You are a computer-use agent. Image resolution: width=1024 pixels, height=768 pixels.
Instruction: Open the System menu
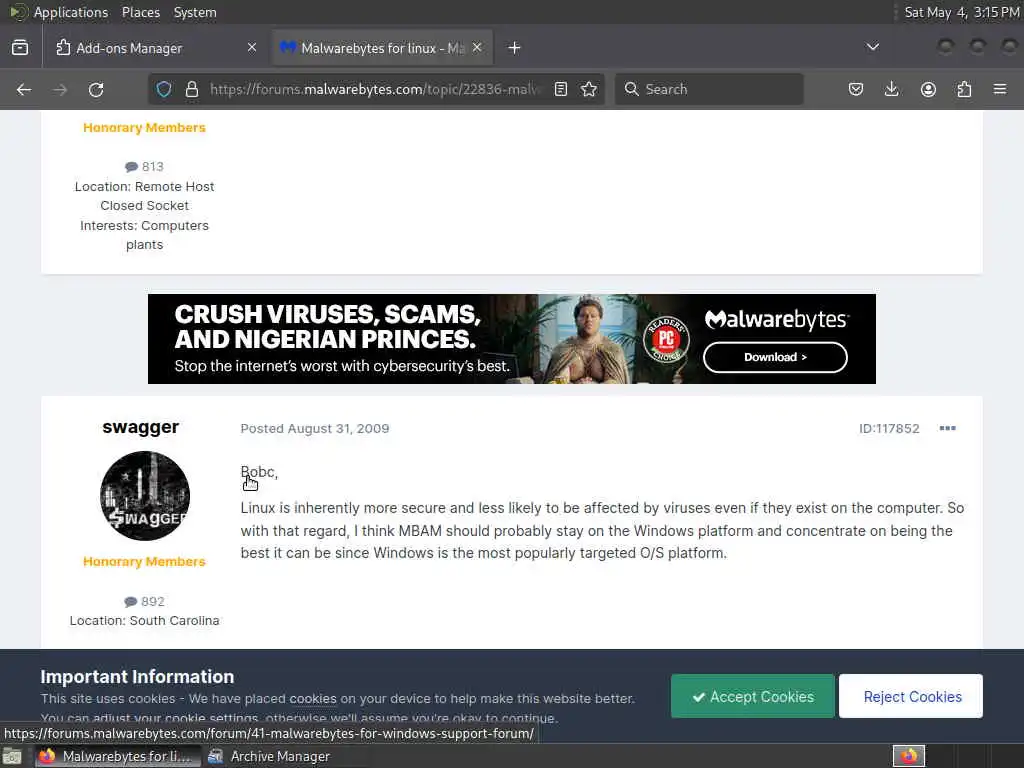point(195,12)
